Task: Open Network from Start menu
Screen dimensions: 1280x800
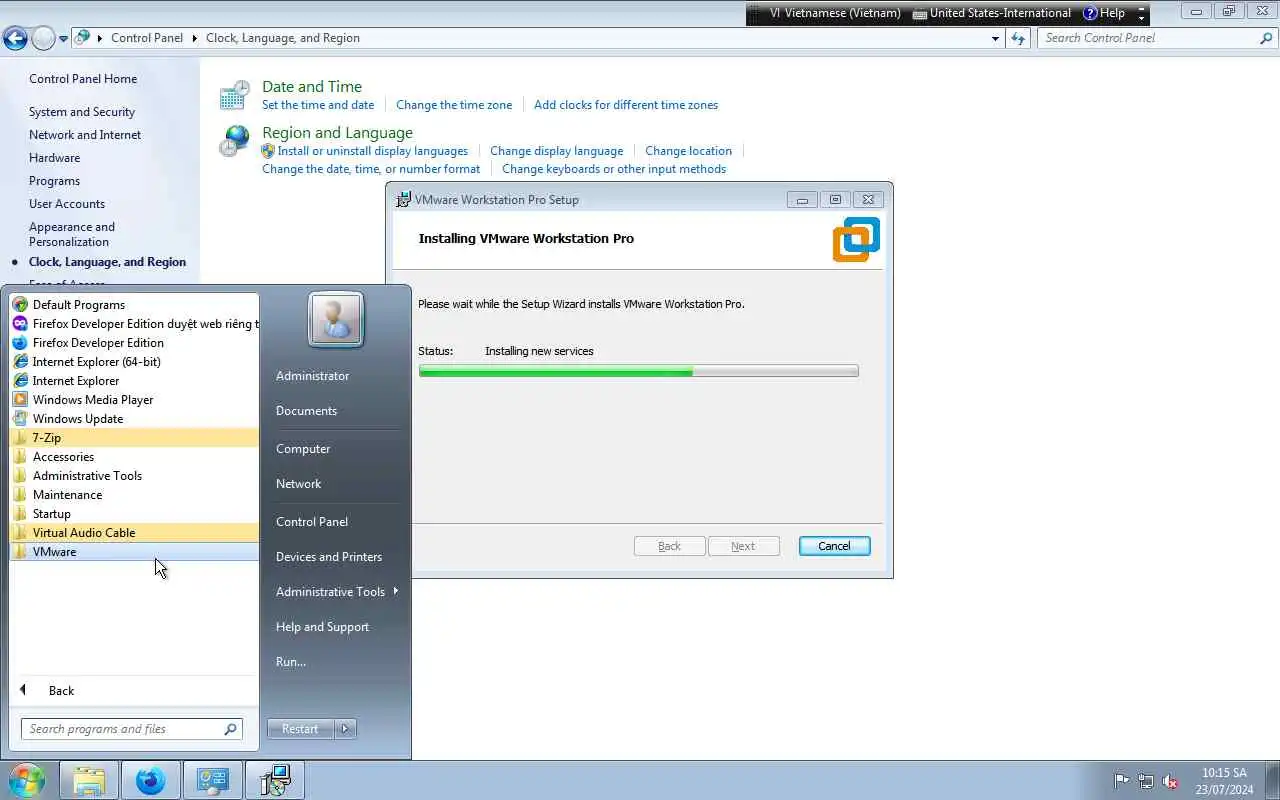Action: click(x=298, y=483)
